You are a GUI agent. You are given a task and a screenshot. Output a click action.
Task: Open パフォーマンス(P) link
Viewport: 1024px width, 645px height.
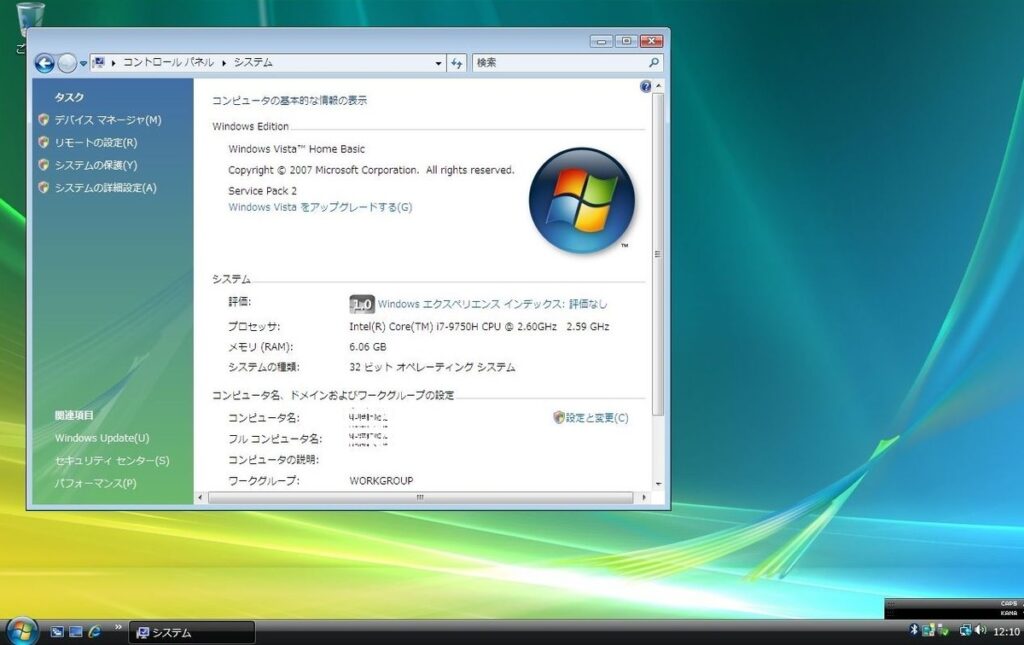click(96, 484)
